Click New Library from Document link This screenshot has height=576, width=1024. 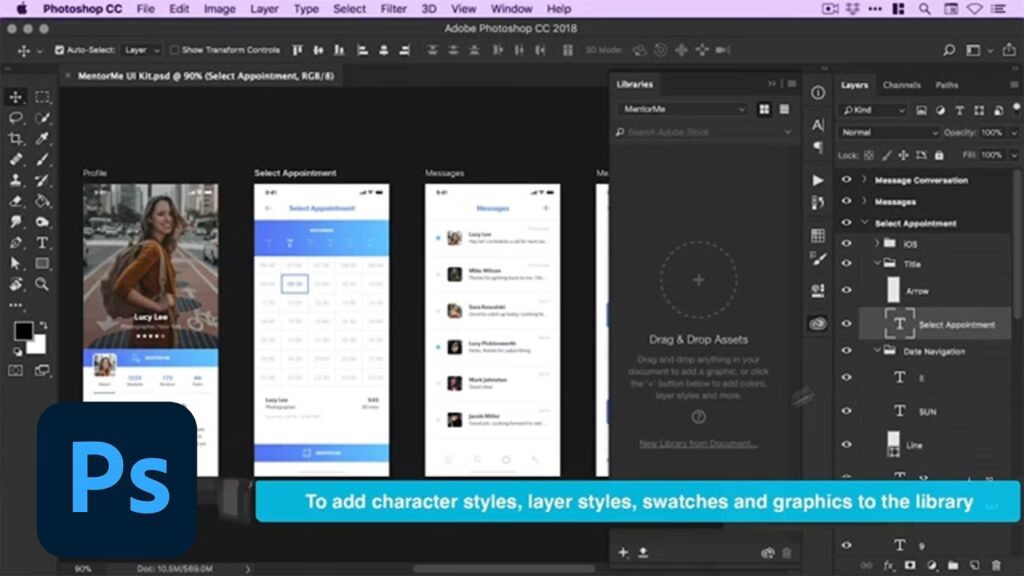pyautogui.click(x=698, y=444)
